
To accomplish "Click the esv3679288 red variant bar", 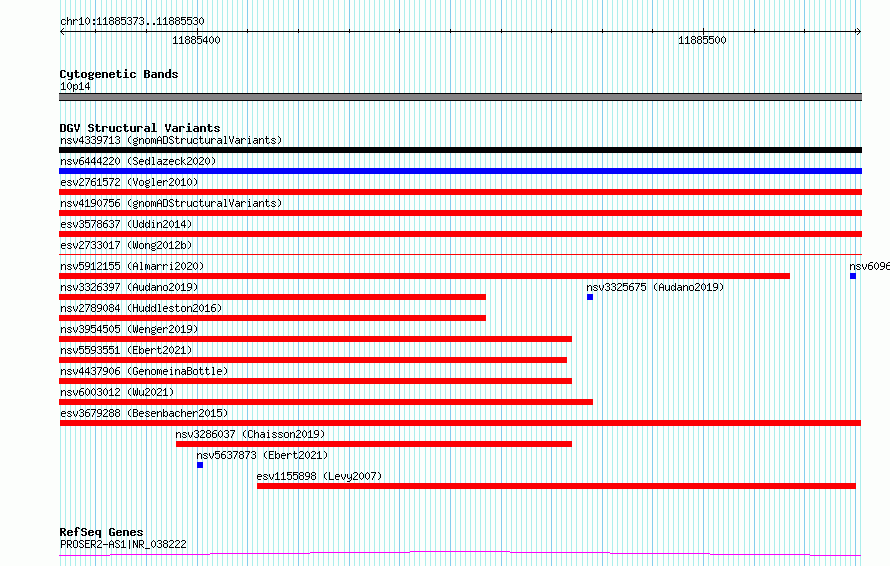I will (460, 423).
